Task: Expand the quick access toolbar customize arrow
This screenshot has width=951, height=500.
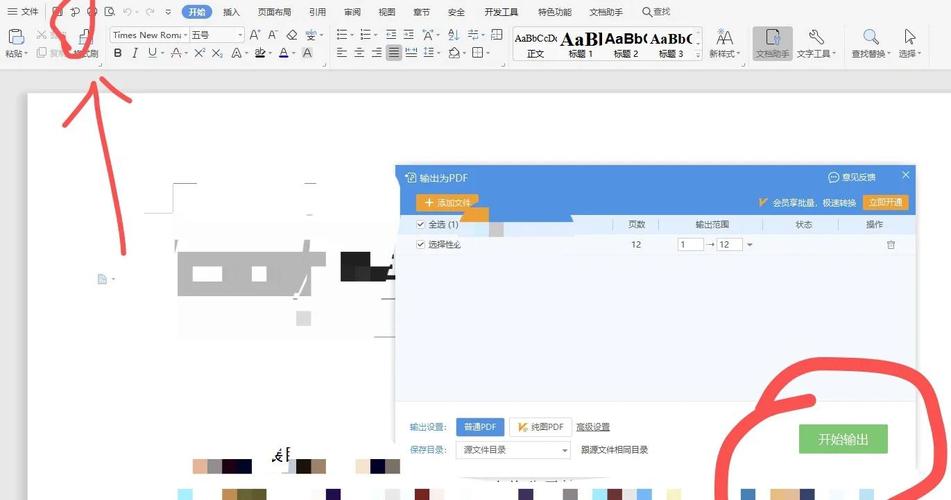Action: pyautogui.click(x=168, y=12)
